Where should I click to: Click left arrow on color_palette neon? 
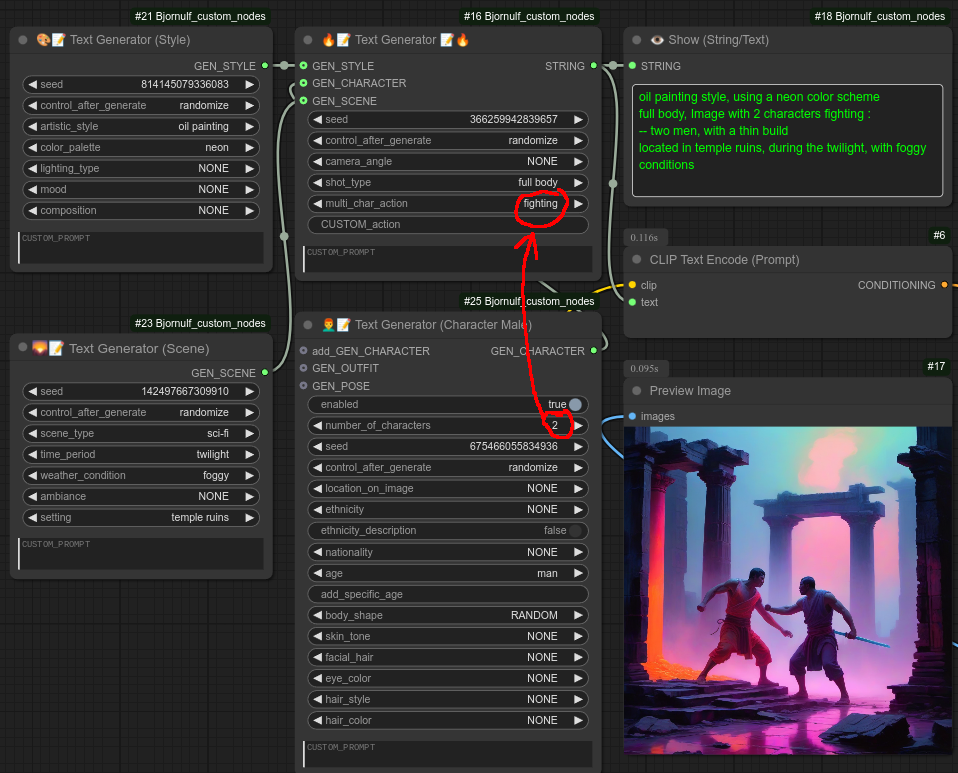click(32, 148)
